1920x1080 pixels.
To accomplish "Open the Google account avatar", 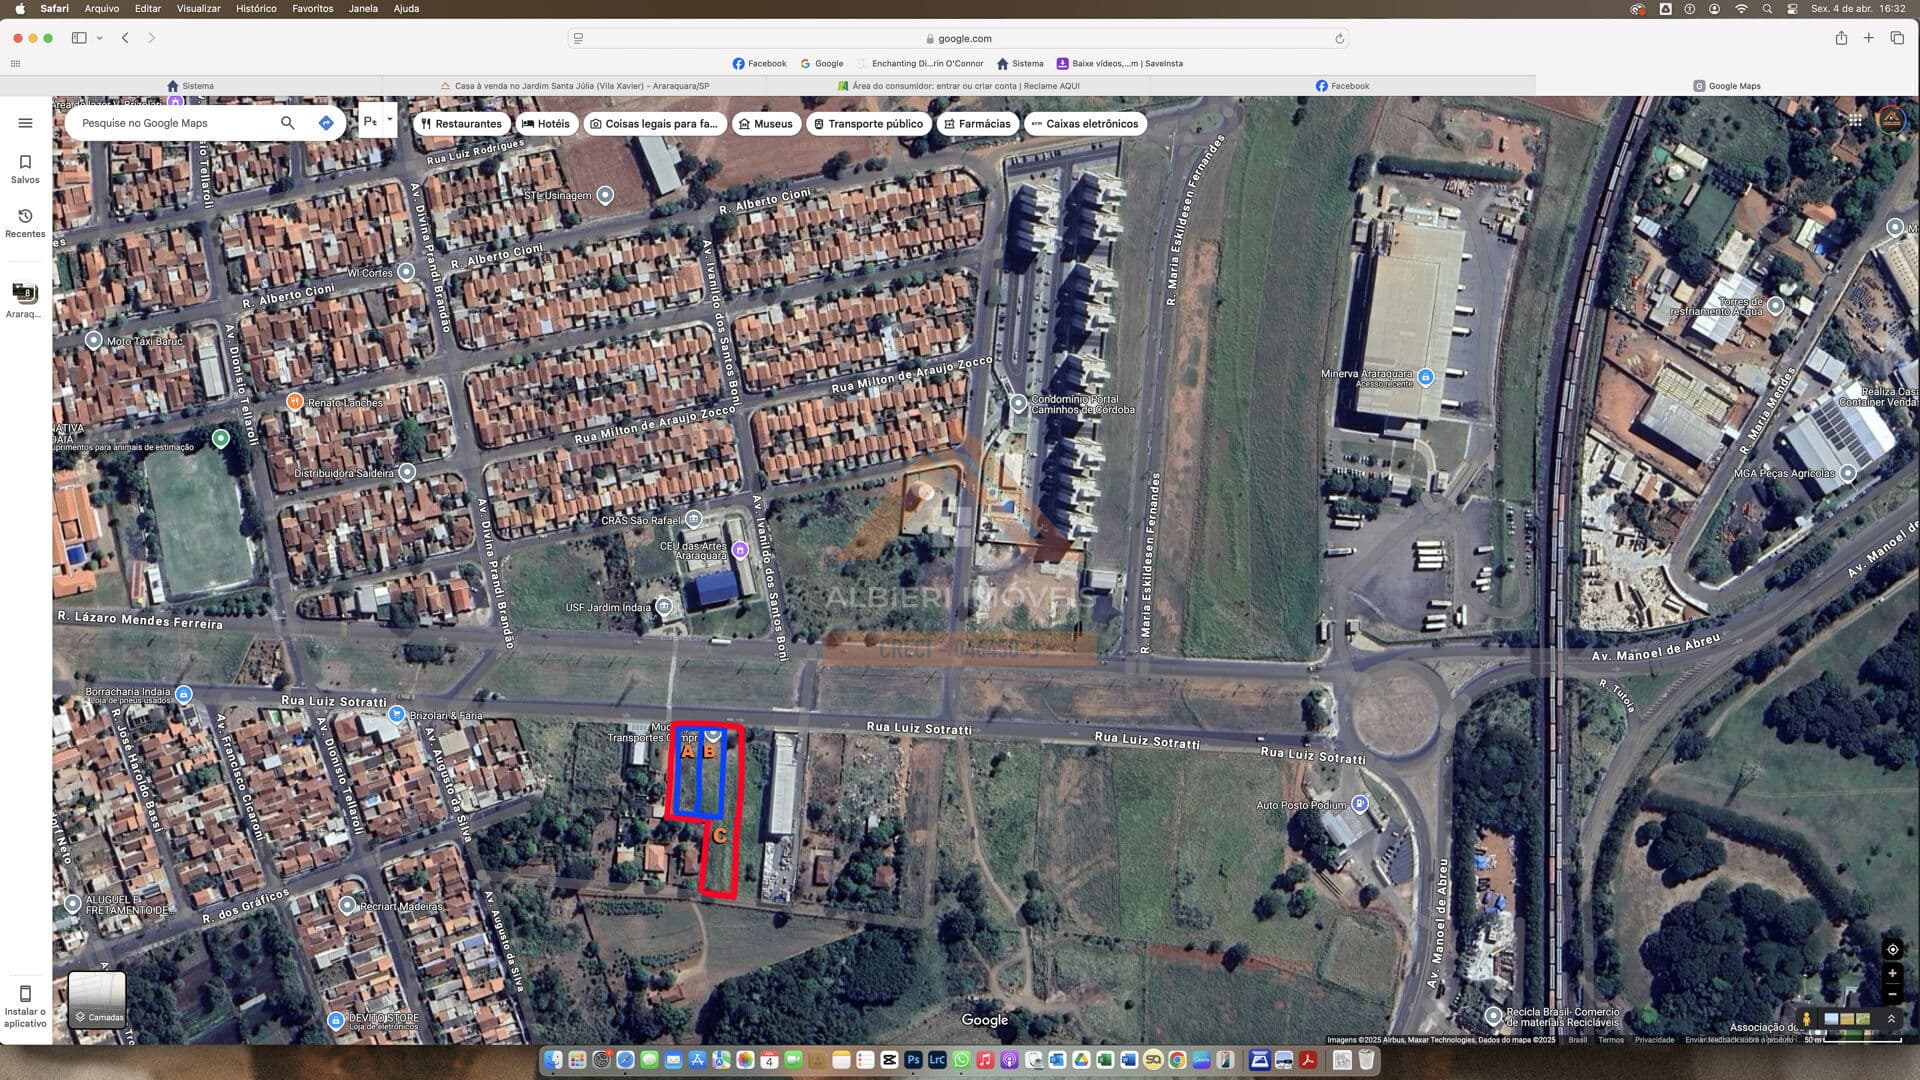I will [x=1891, y=120].
